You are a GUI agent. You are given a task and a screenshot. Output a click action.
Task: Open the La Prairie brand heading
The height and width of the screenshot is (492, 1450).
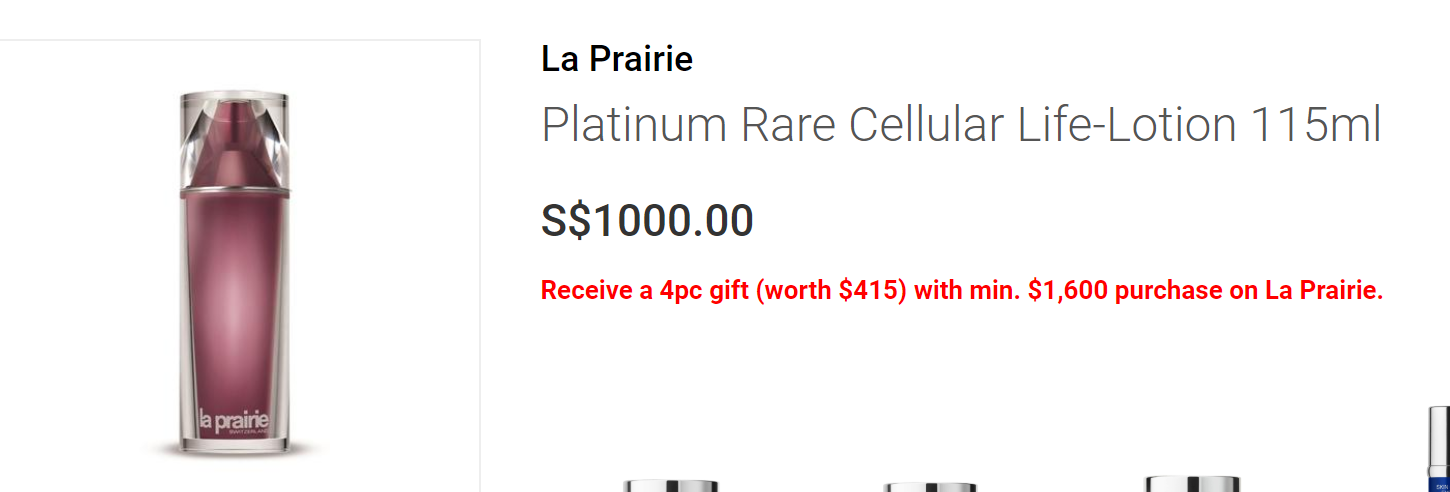[x=616, y=59]
